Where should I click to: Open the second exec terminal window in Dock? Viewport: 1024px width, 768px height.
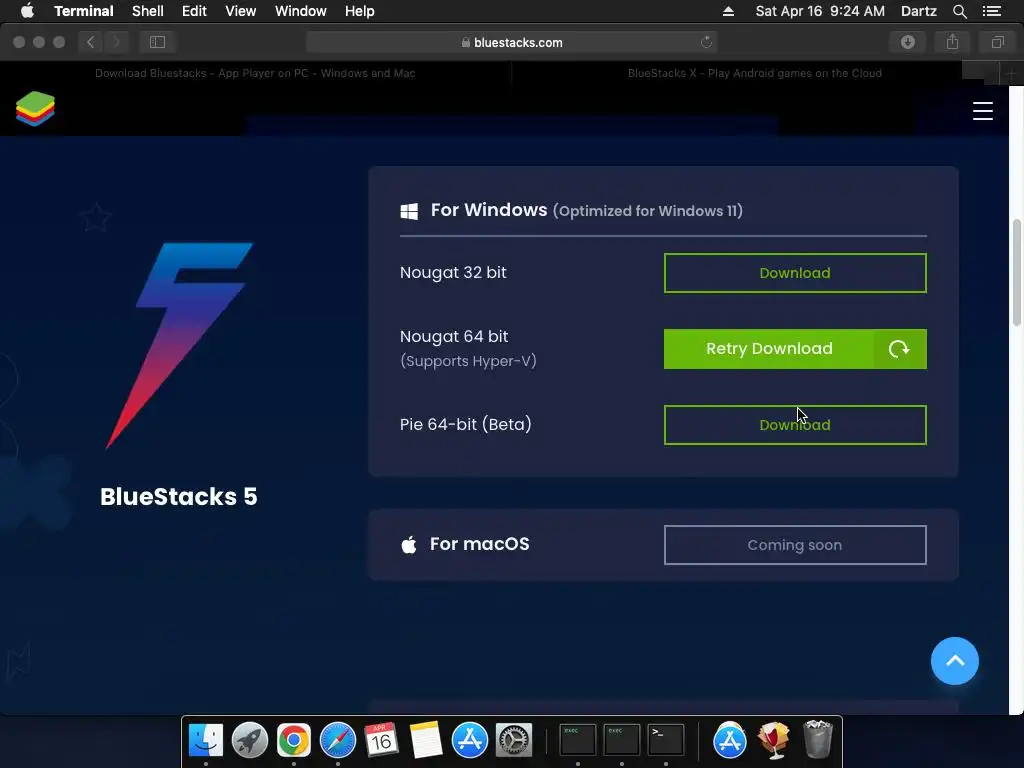coord(621,740)
